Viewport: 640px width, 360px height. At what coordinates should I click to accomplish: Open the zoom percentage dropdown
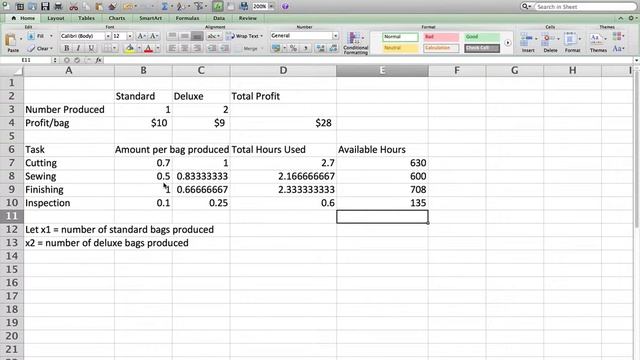point(271,7)
